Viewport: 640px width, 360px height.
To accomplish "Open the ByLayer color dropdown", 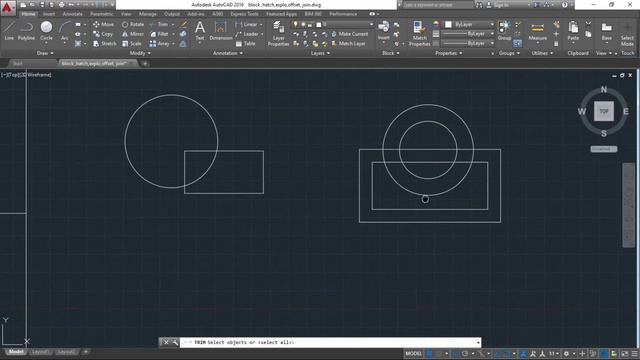I will click(469, 24).
